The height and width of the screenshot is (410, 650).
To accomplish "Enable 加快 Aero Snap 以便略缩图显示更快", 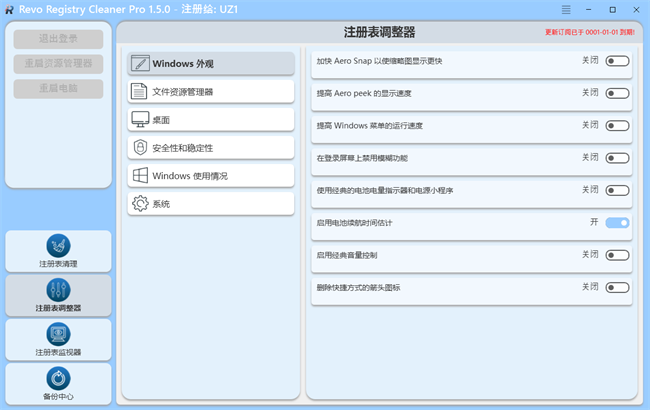I will pos(617,61).
